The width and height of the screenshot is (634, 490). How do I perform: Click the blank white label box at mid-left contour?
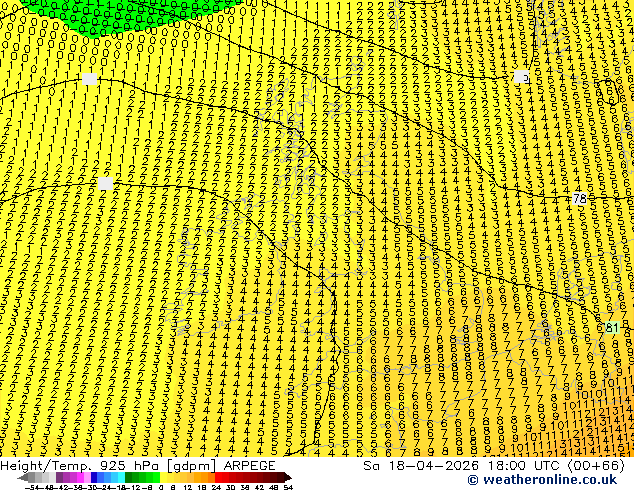[x=106, y=184]
